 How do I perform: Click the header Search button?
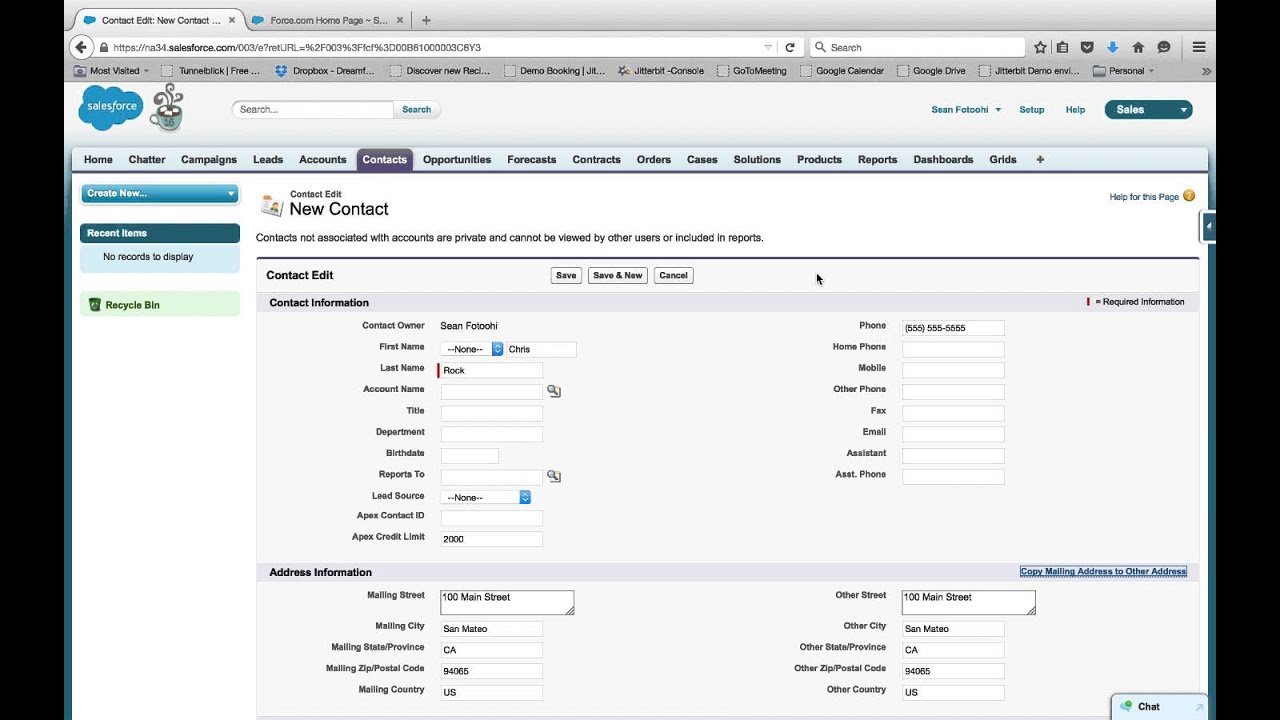416,110
